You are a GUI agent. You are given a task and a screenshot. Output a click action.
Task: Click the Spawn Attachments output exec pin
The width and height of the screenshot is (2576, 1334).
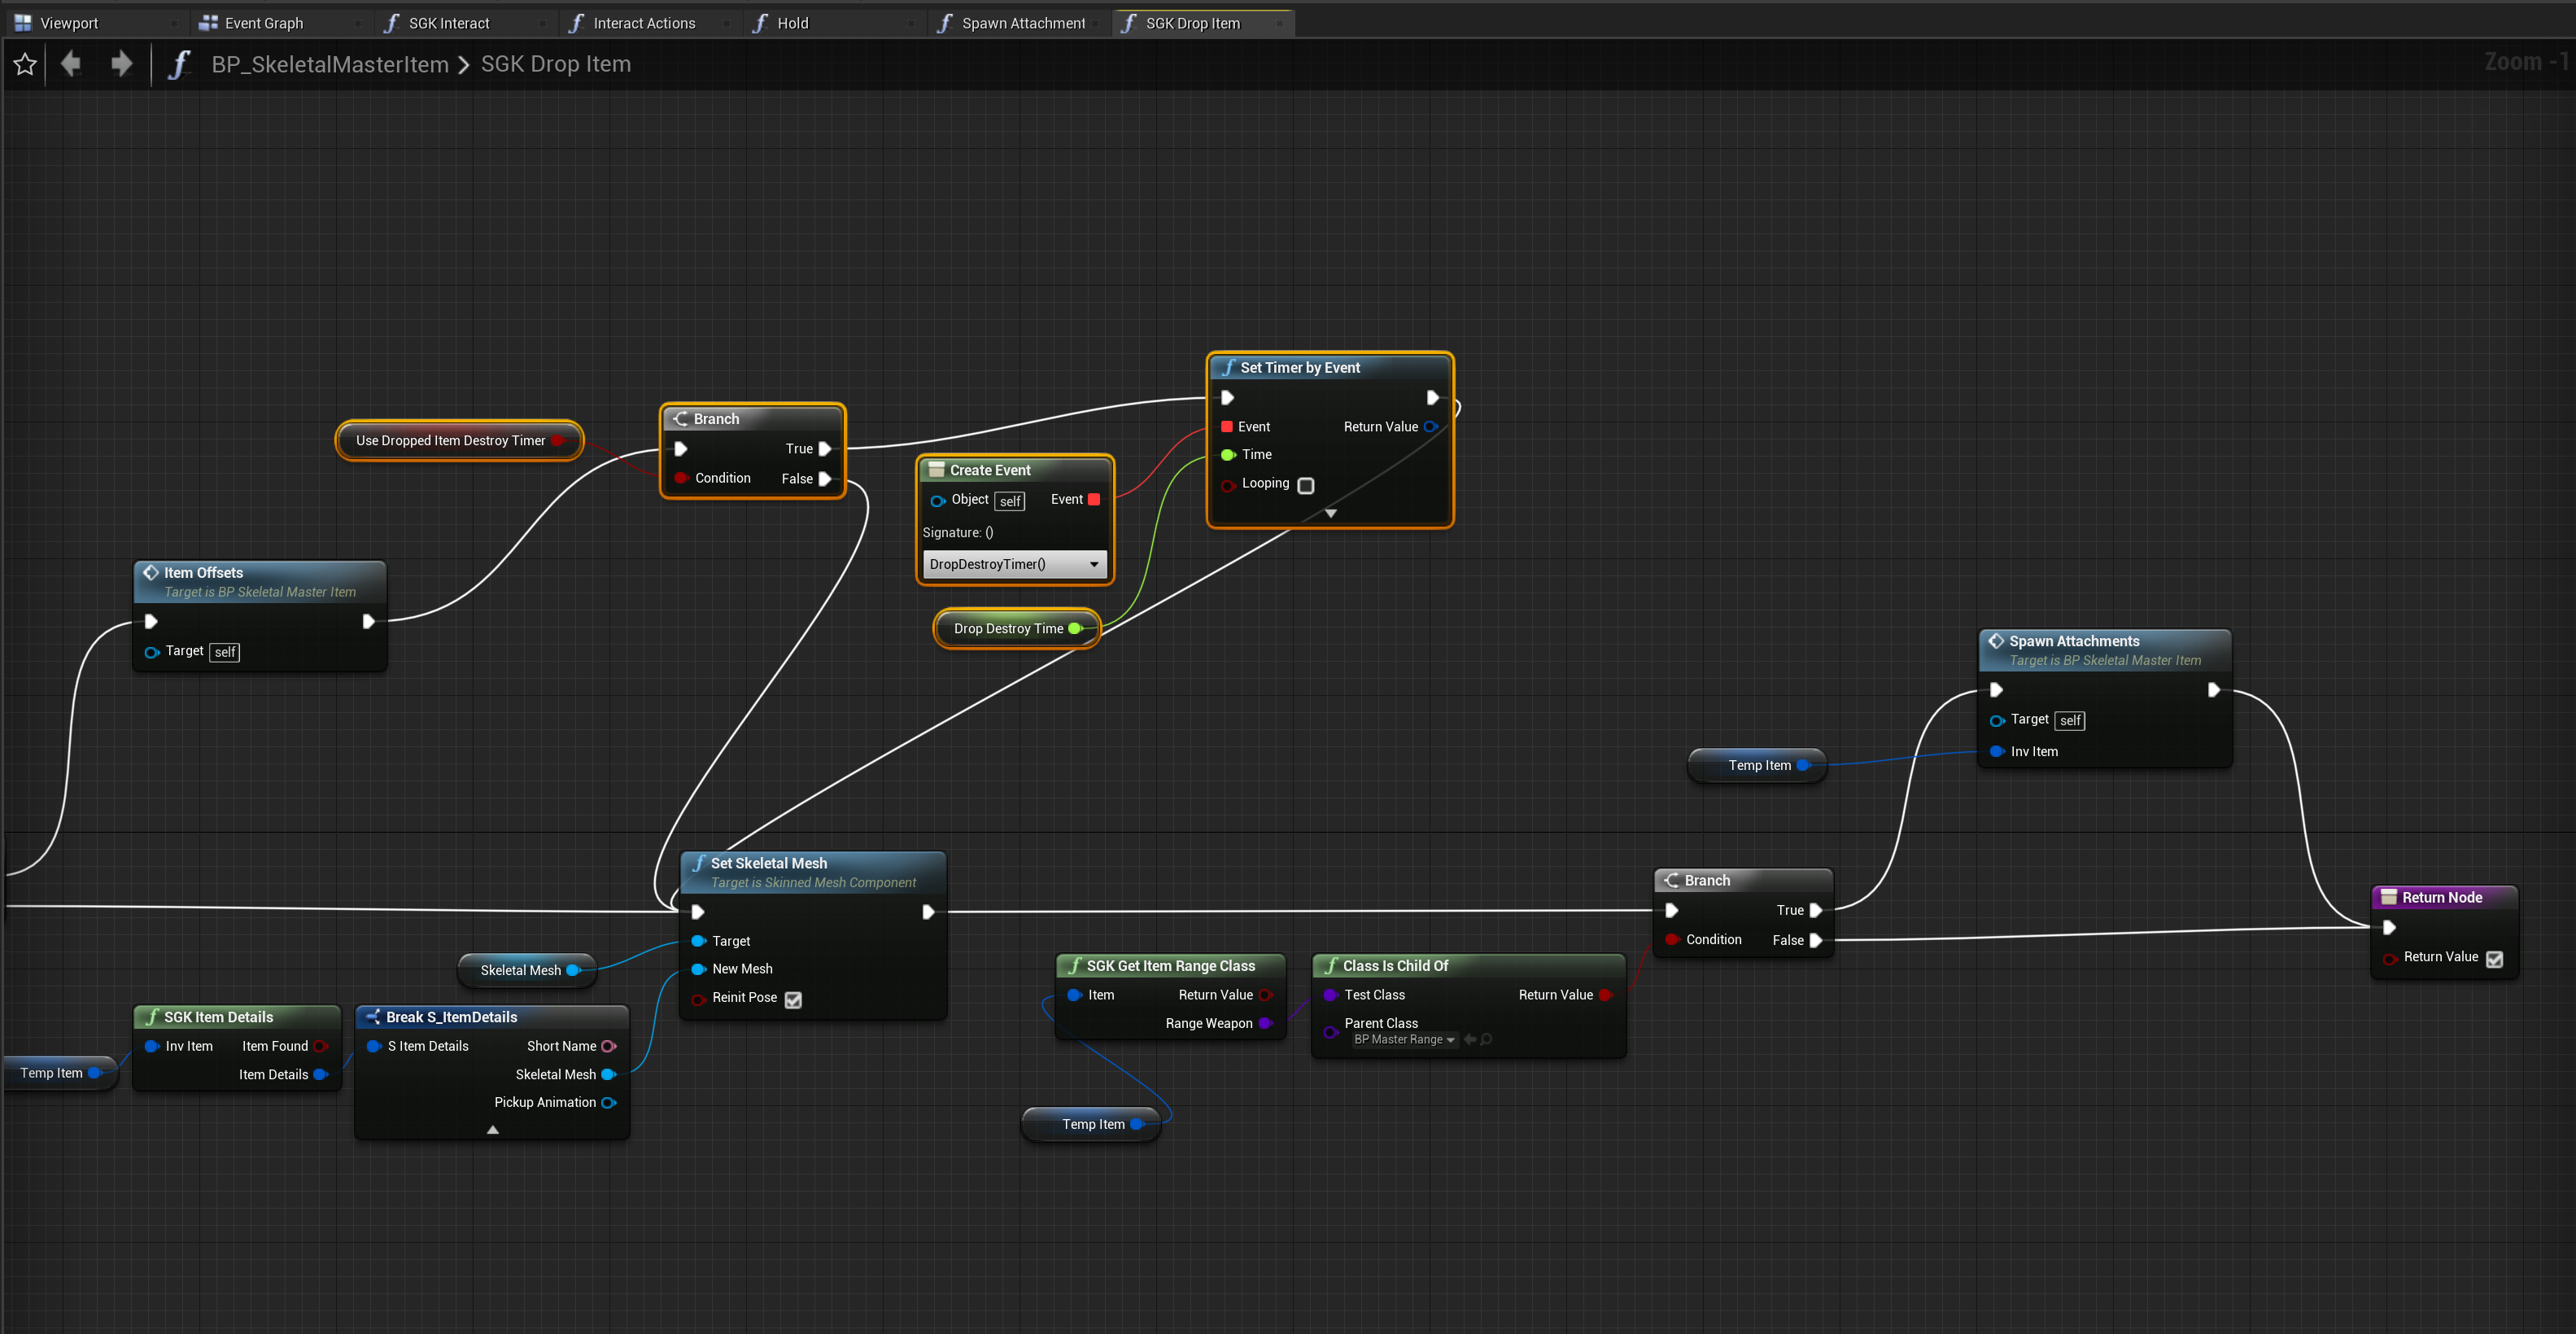[2213, 690]
